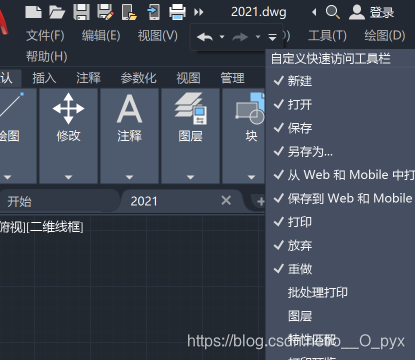This screenshot has height=360, width=415.
Task: Click the Save disk icon
Action: click(81, 12)
